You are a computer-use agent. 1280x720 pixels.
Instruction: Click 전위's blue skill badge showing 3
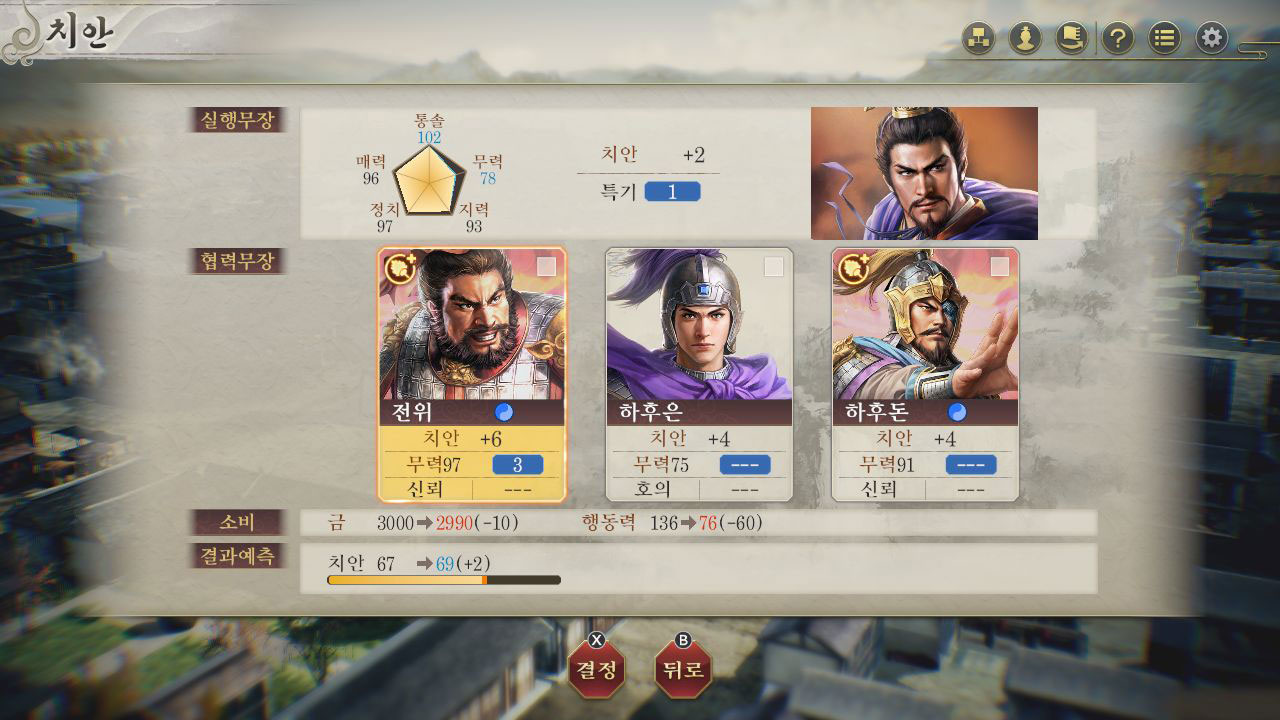(518, 465)
